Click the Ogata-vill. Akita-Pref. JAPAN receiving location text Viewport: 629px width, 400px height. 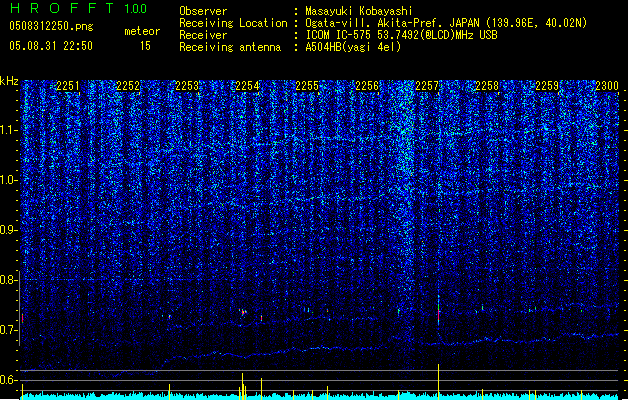click(446, 23)
